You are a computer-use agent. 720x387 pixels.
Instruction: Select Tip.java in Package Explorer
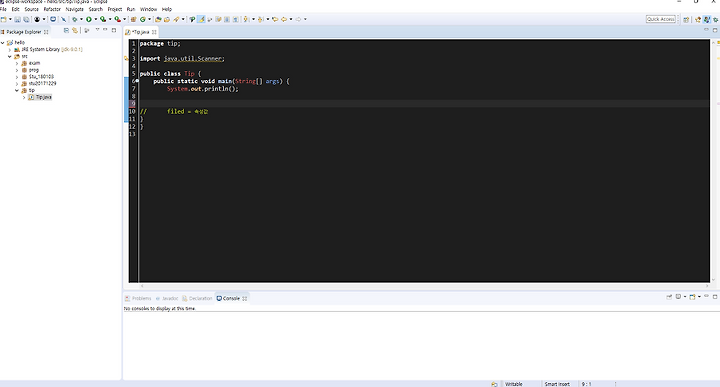(x=40, y=97)
